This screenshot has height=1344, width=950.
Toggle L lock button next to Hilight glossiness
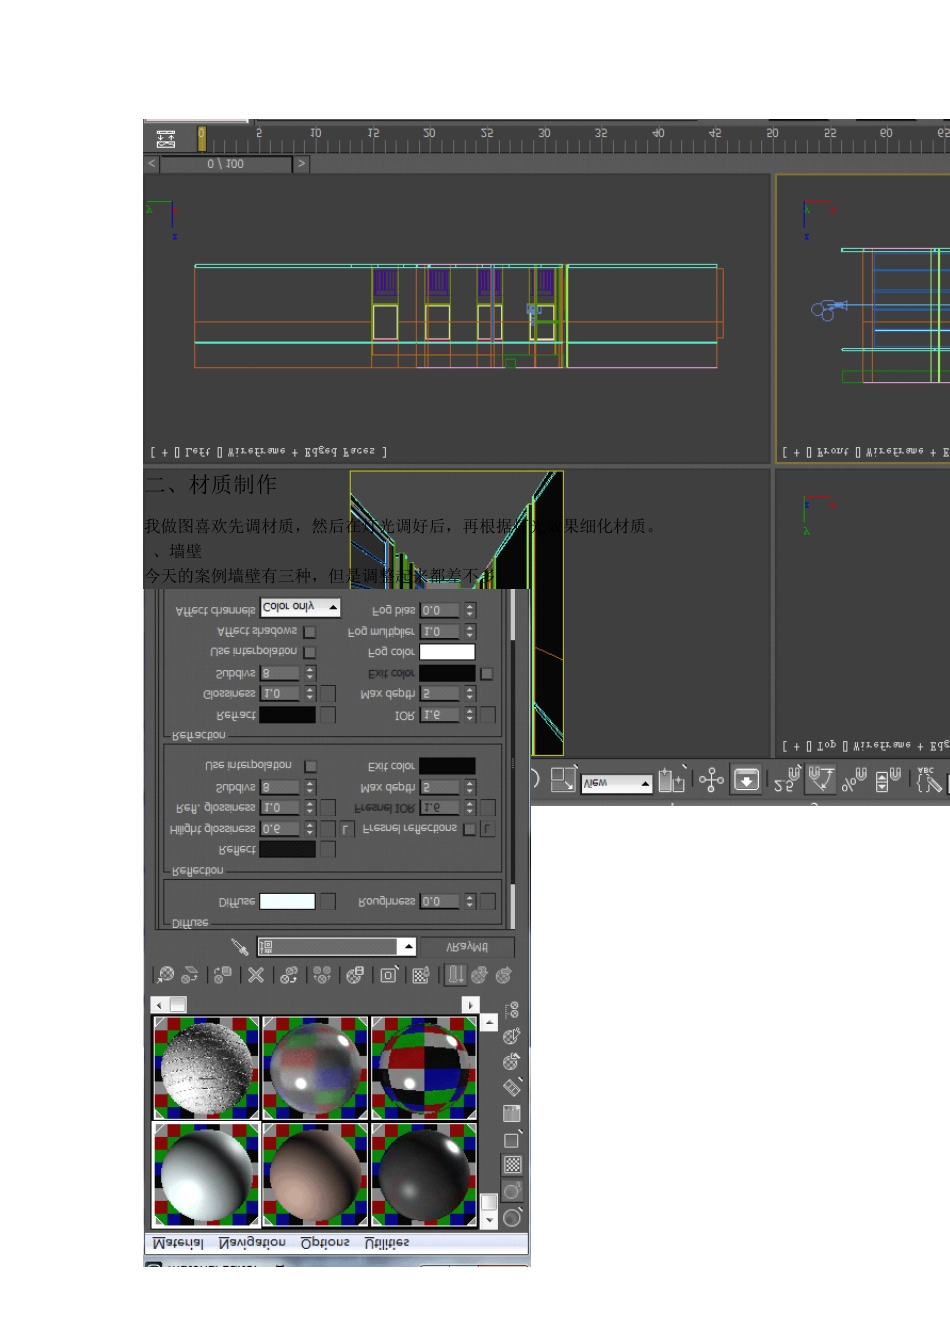(346, 829)
